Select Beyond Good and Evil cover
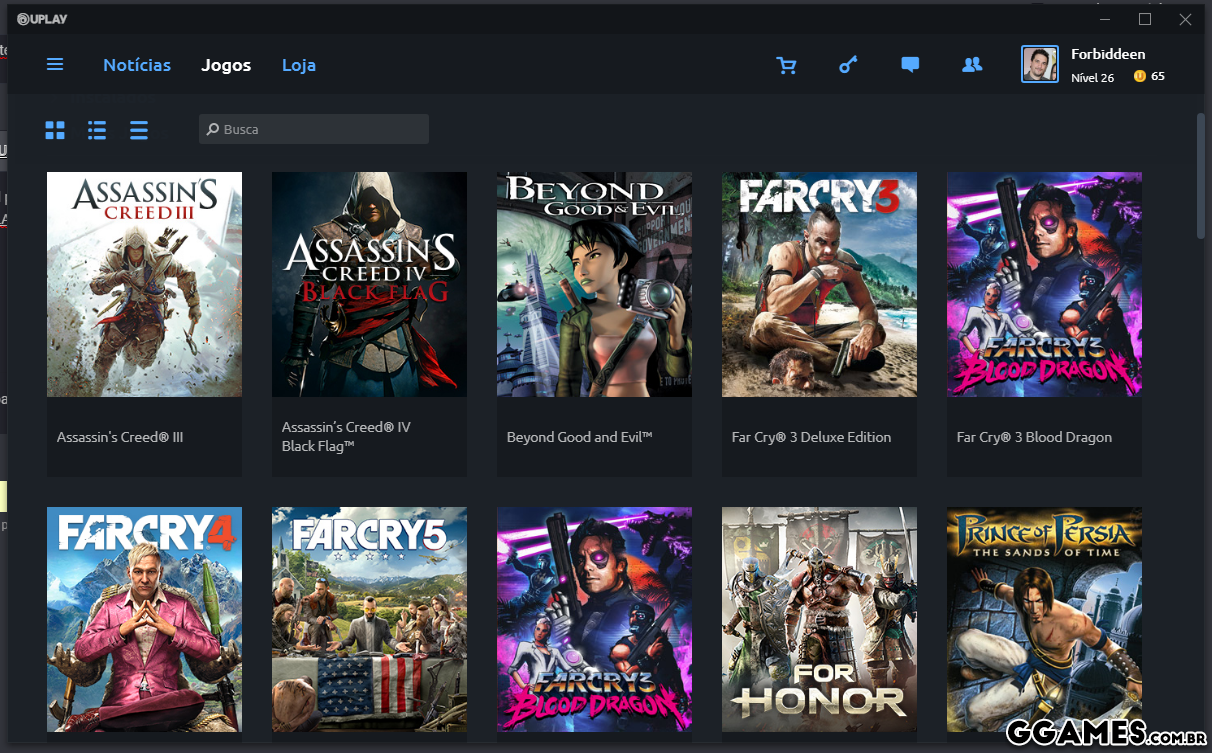 pyautogui.click(x=594, y=284)
